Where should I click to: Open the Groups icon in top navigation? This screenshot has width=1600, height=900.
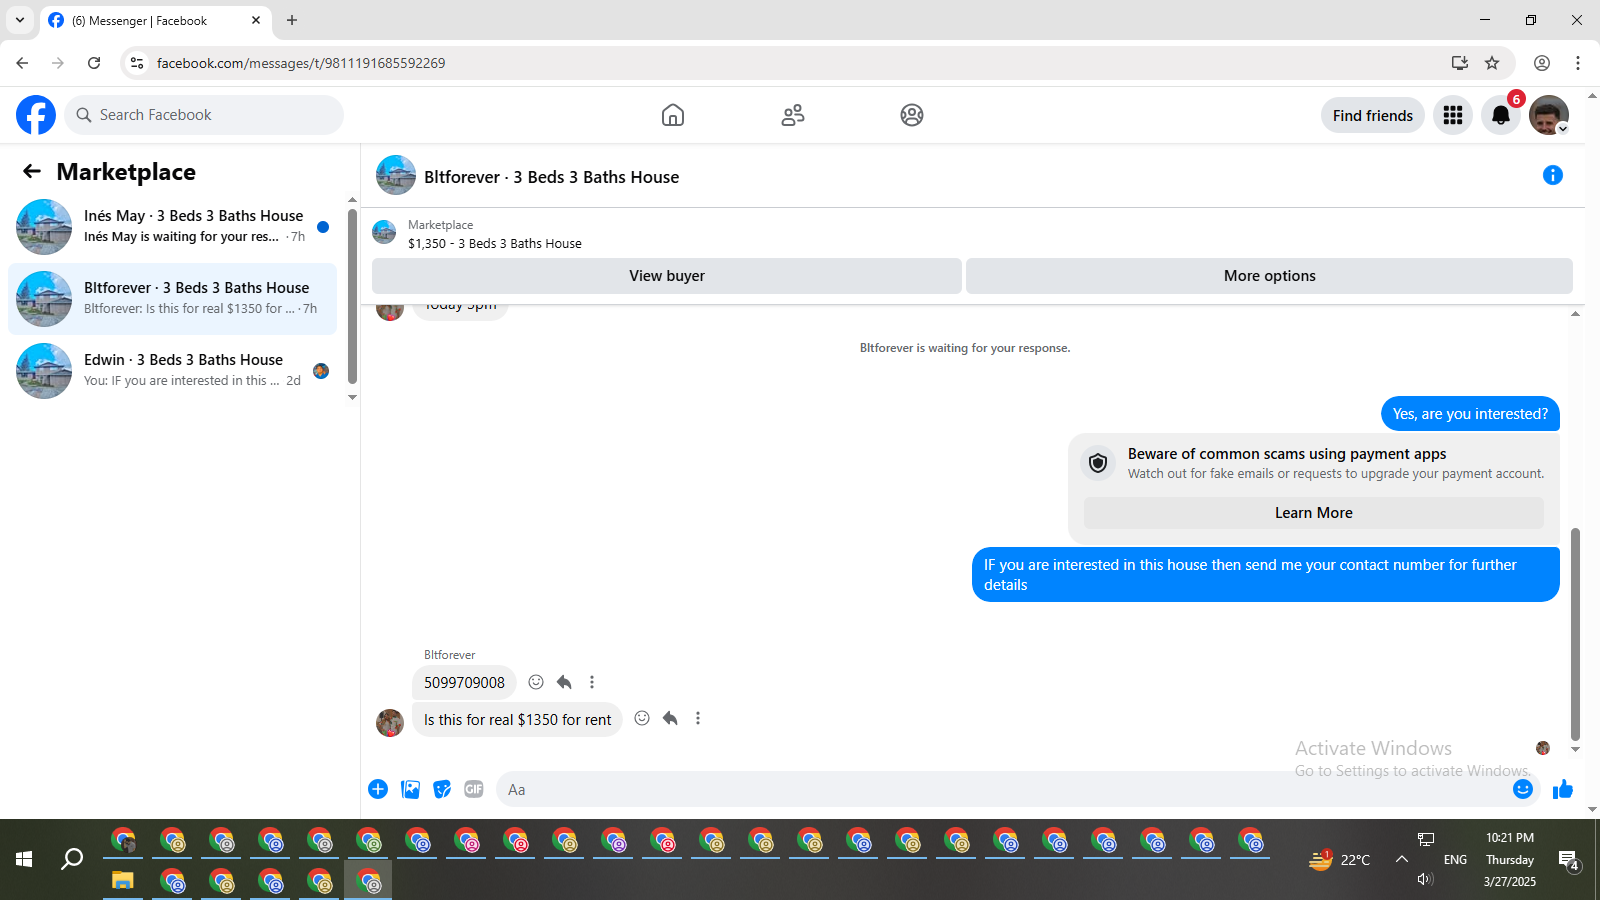912,115
